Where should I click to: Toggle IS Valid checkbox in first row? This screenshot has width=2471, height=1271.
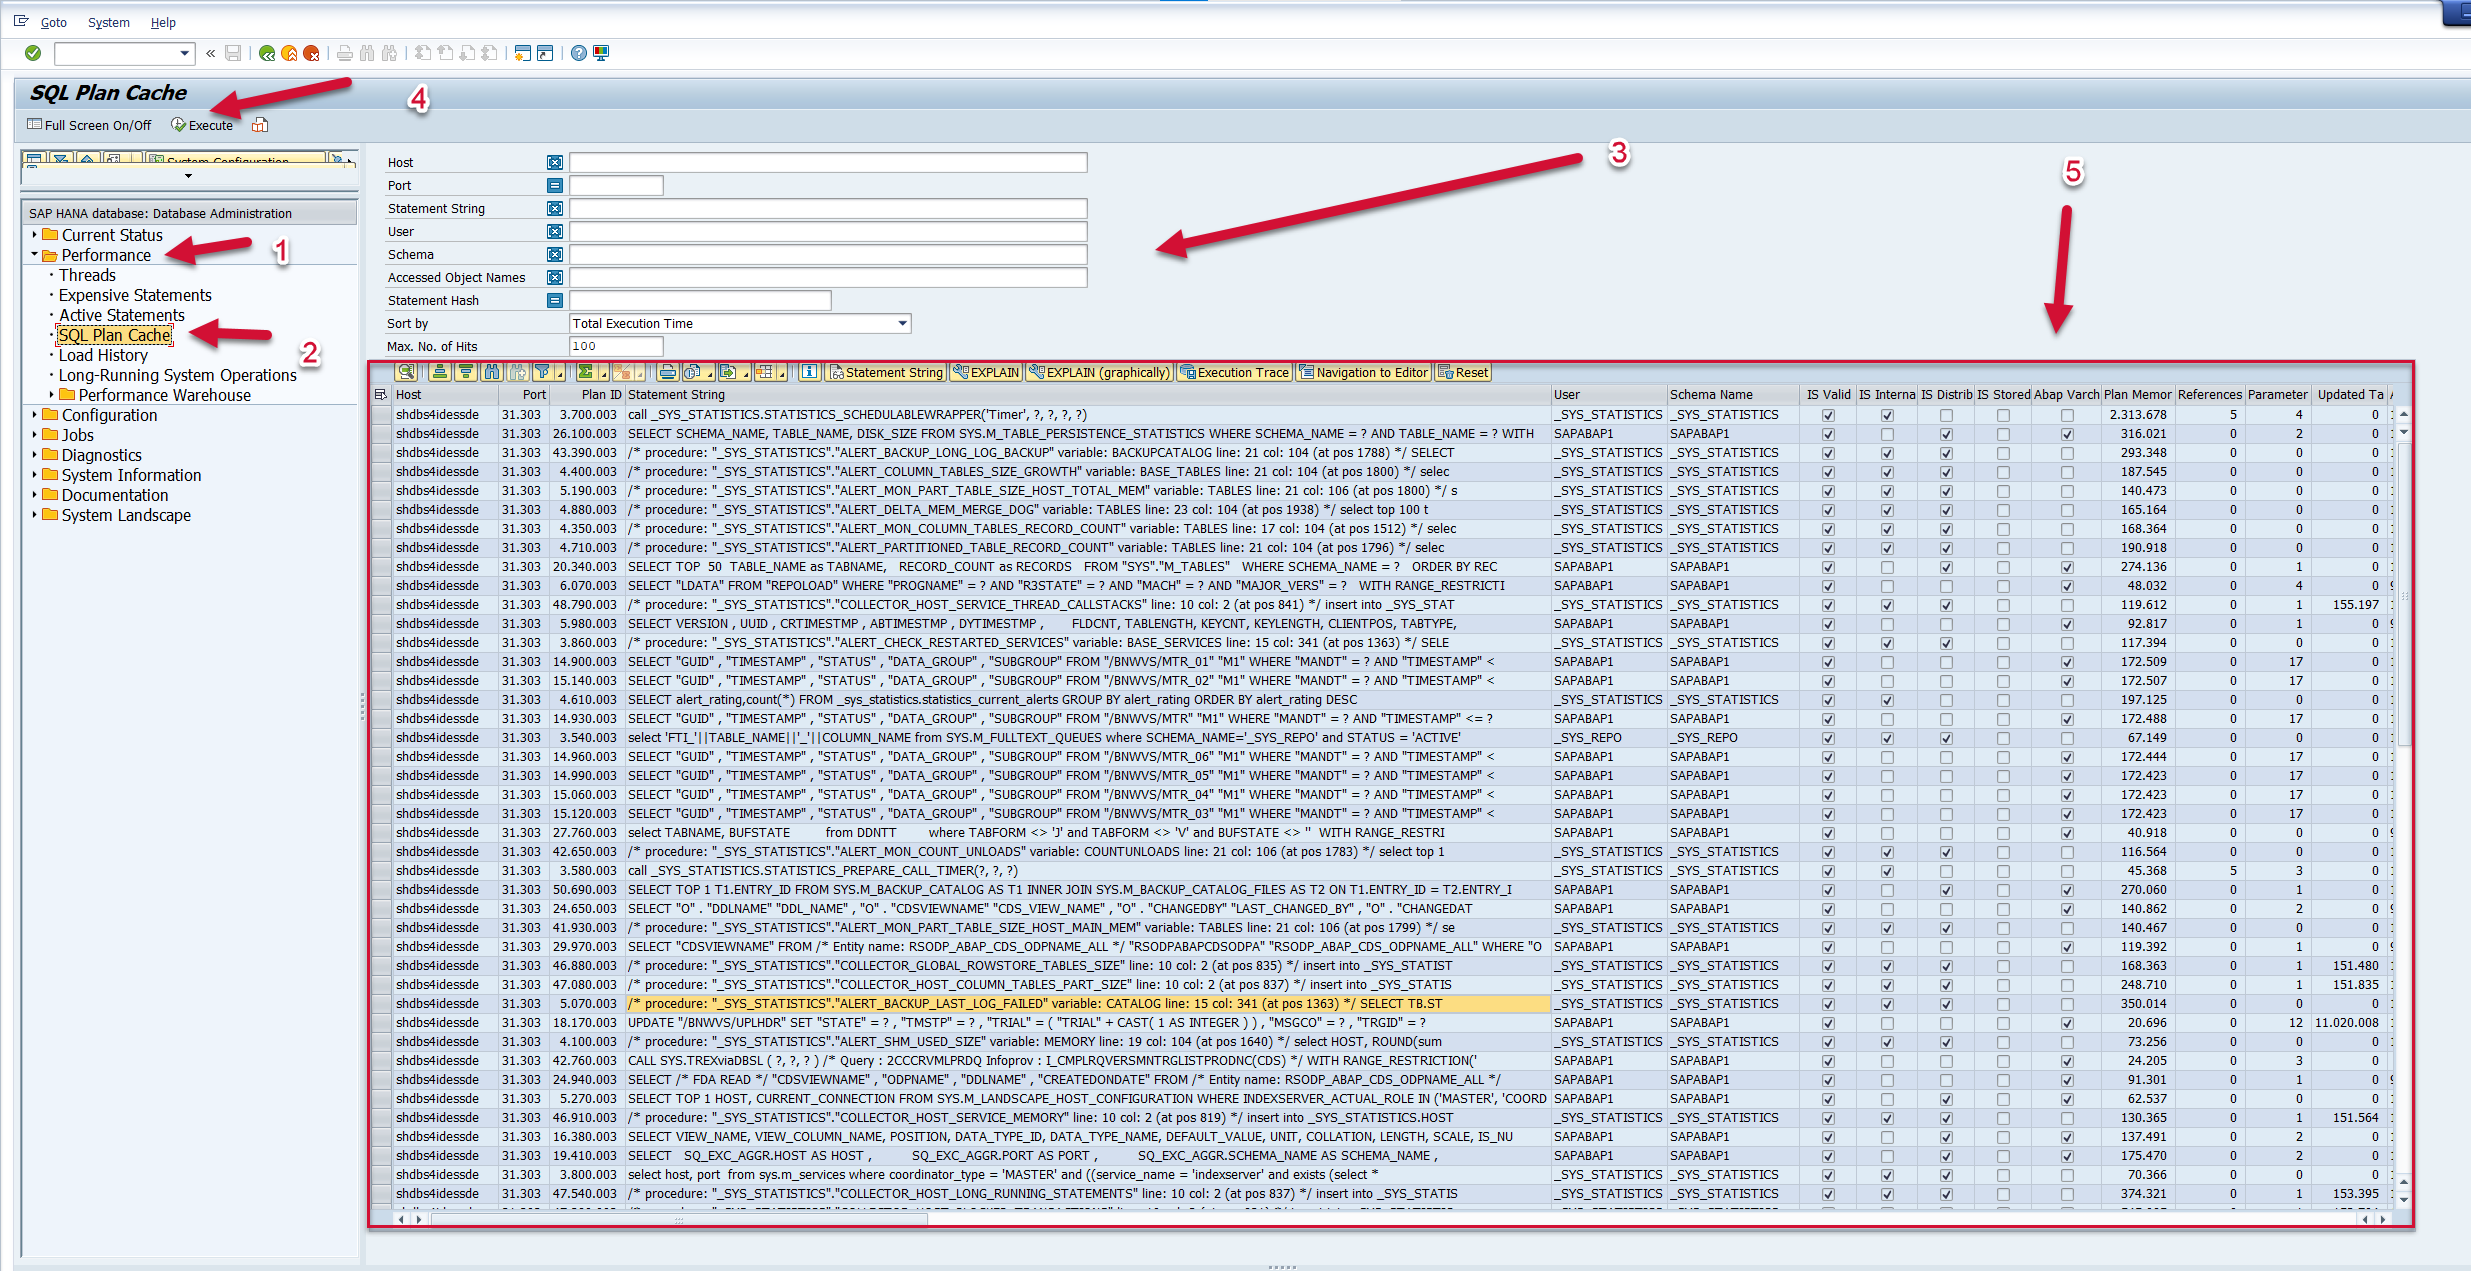(x=1828, y=415)
